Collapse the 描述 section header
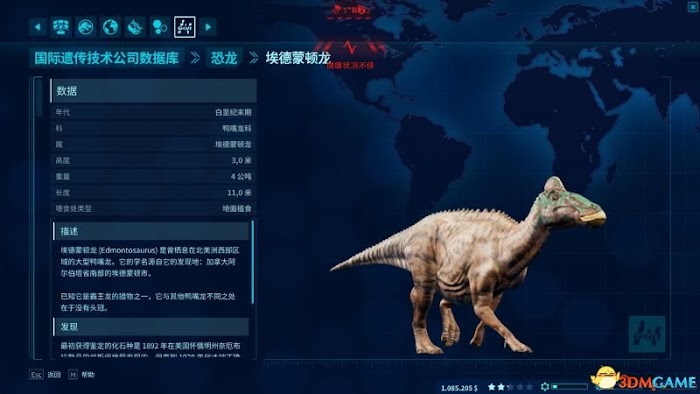 point(151,231)
